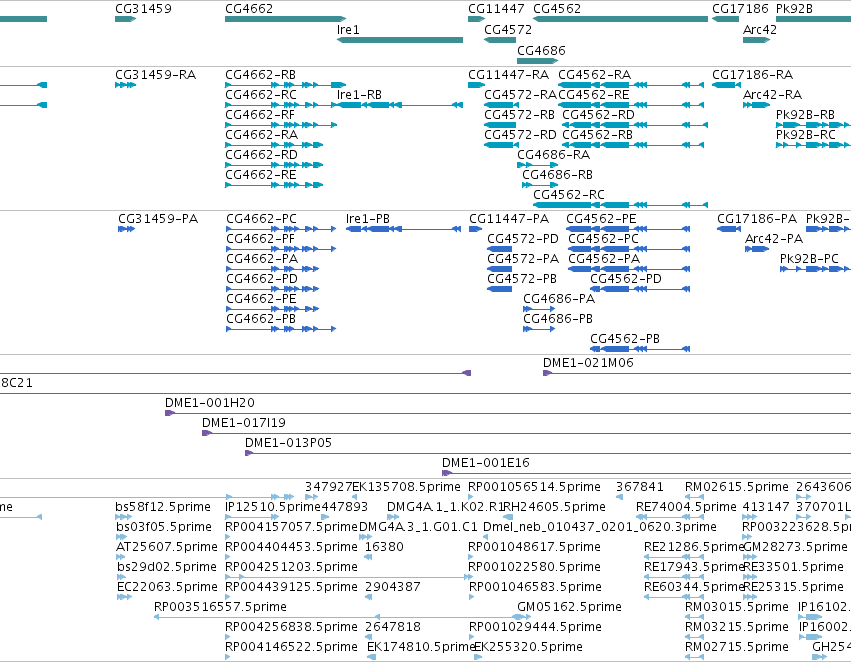851x662 pixels.
Task: Select the Pk92B gene label
Action: pos(794,9)
